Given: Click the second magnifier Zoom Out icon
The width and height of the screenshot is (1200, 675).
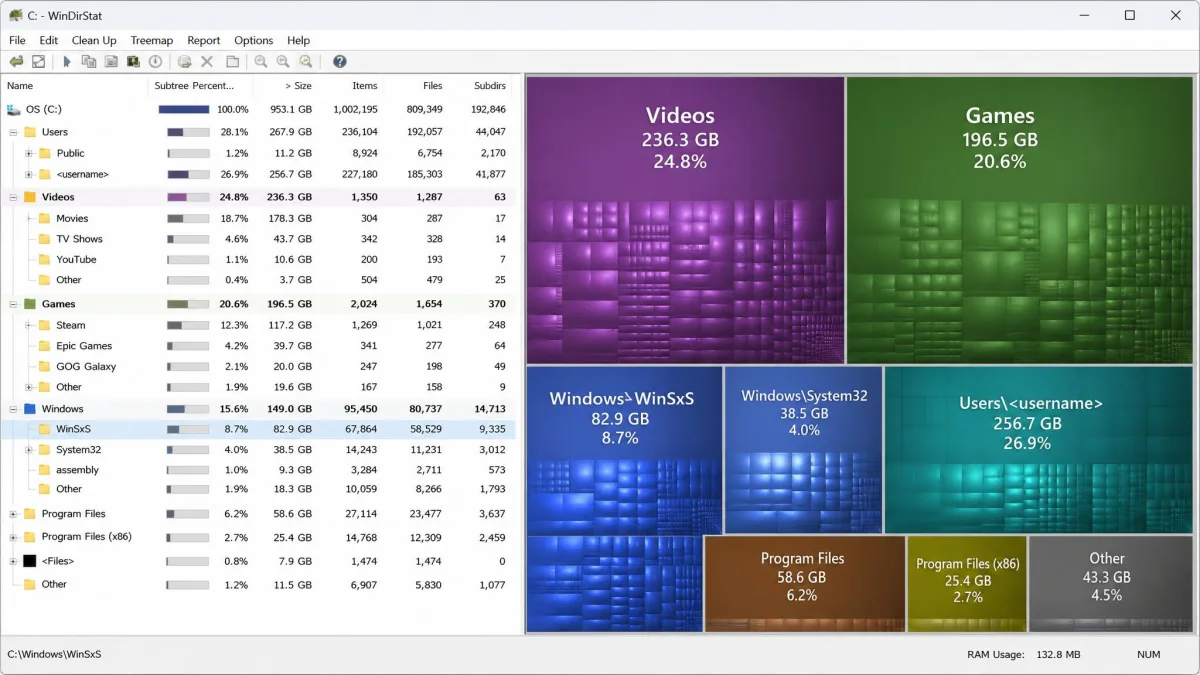Looking at the screenshot, I should (x=283, y=62).
